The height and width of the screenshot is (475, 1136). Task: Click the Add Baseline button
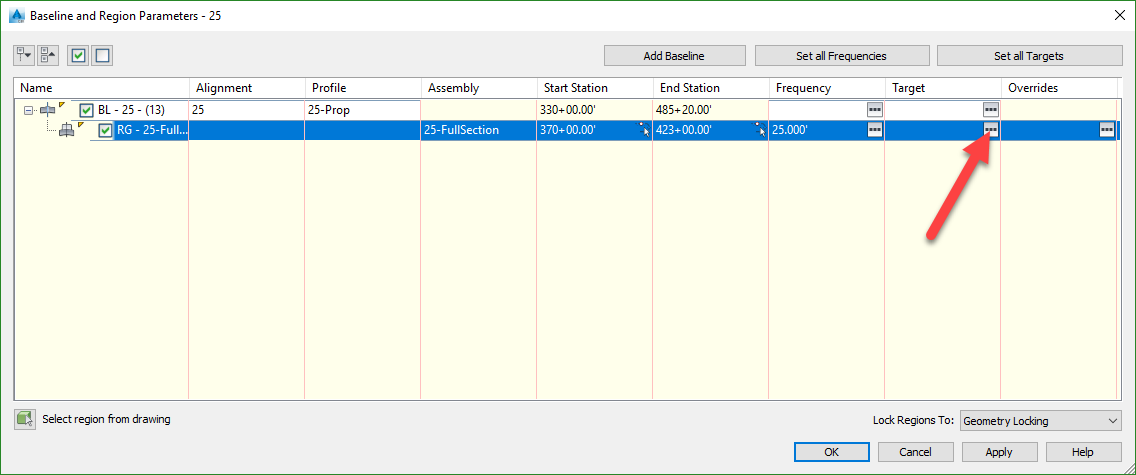click(x=674, y=56)
